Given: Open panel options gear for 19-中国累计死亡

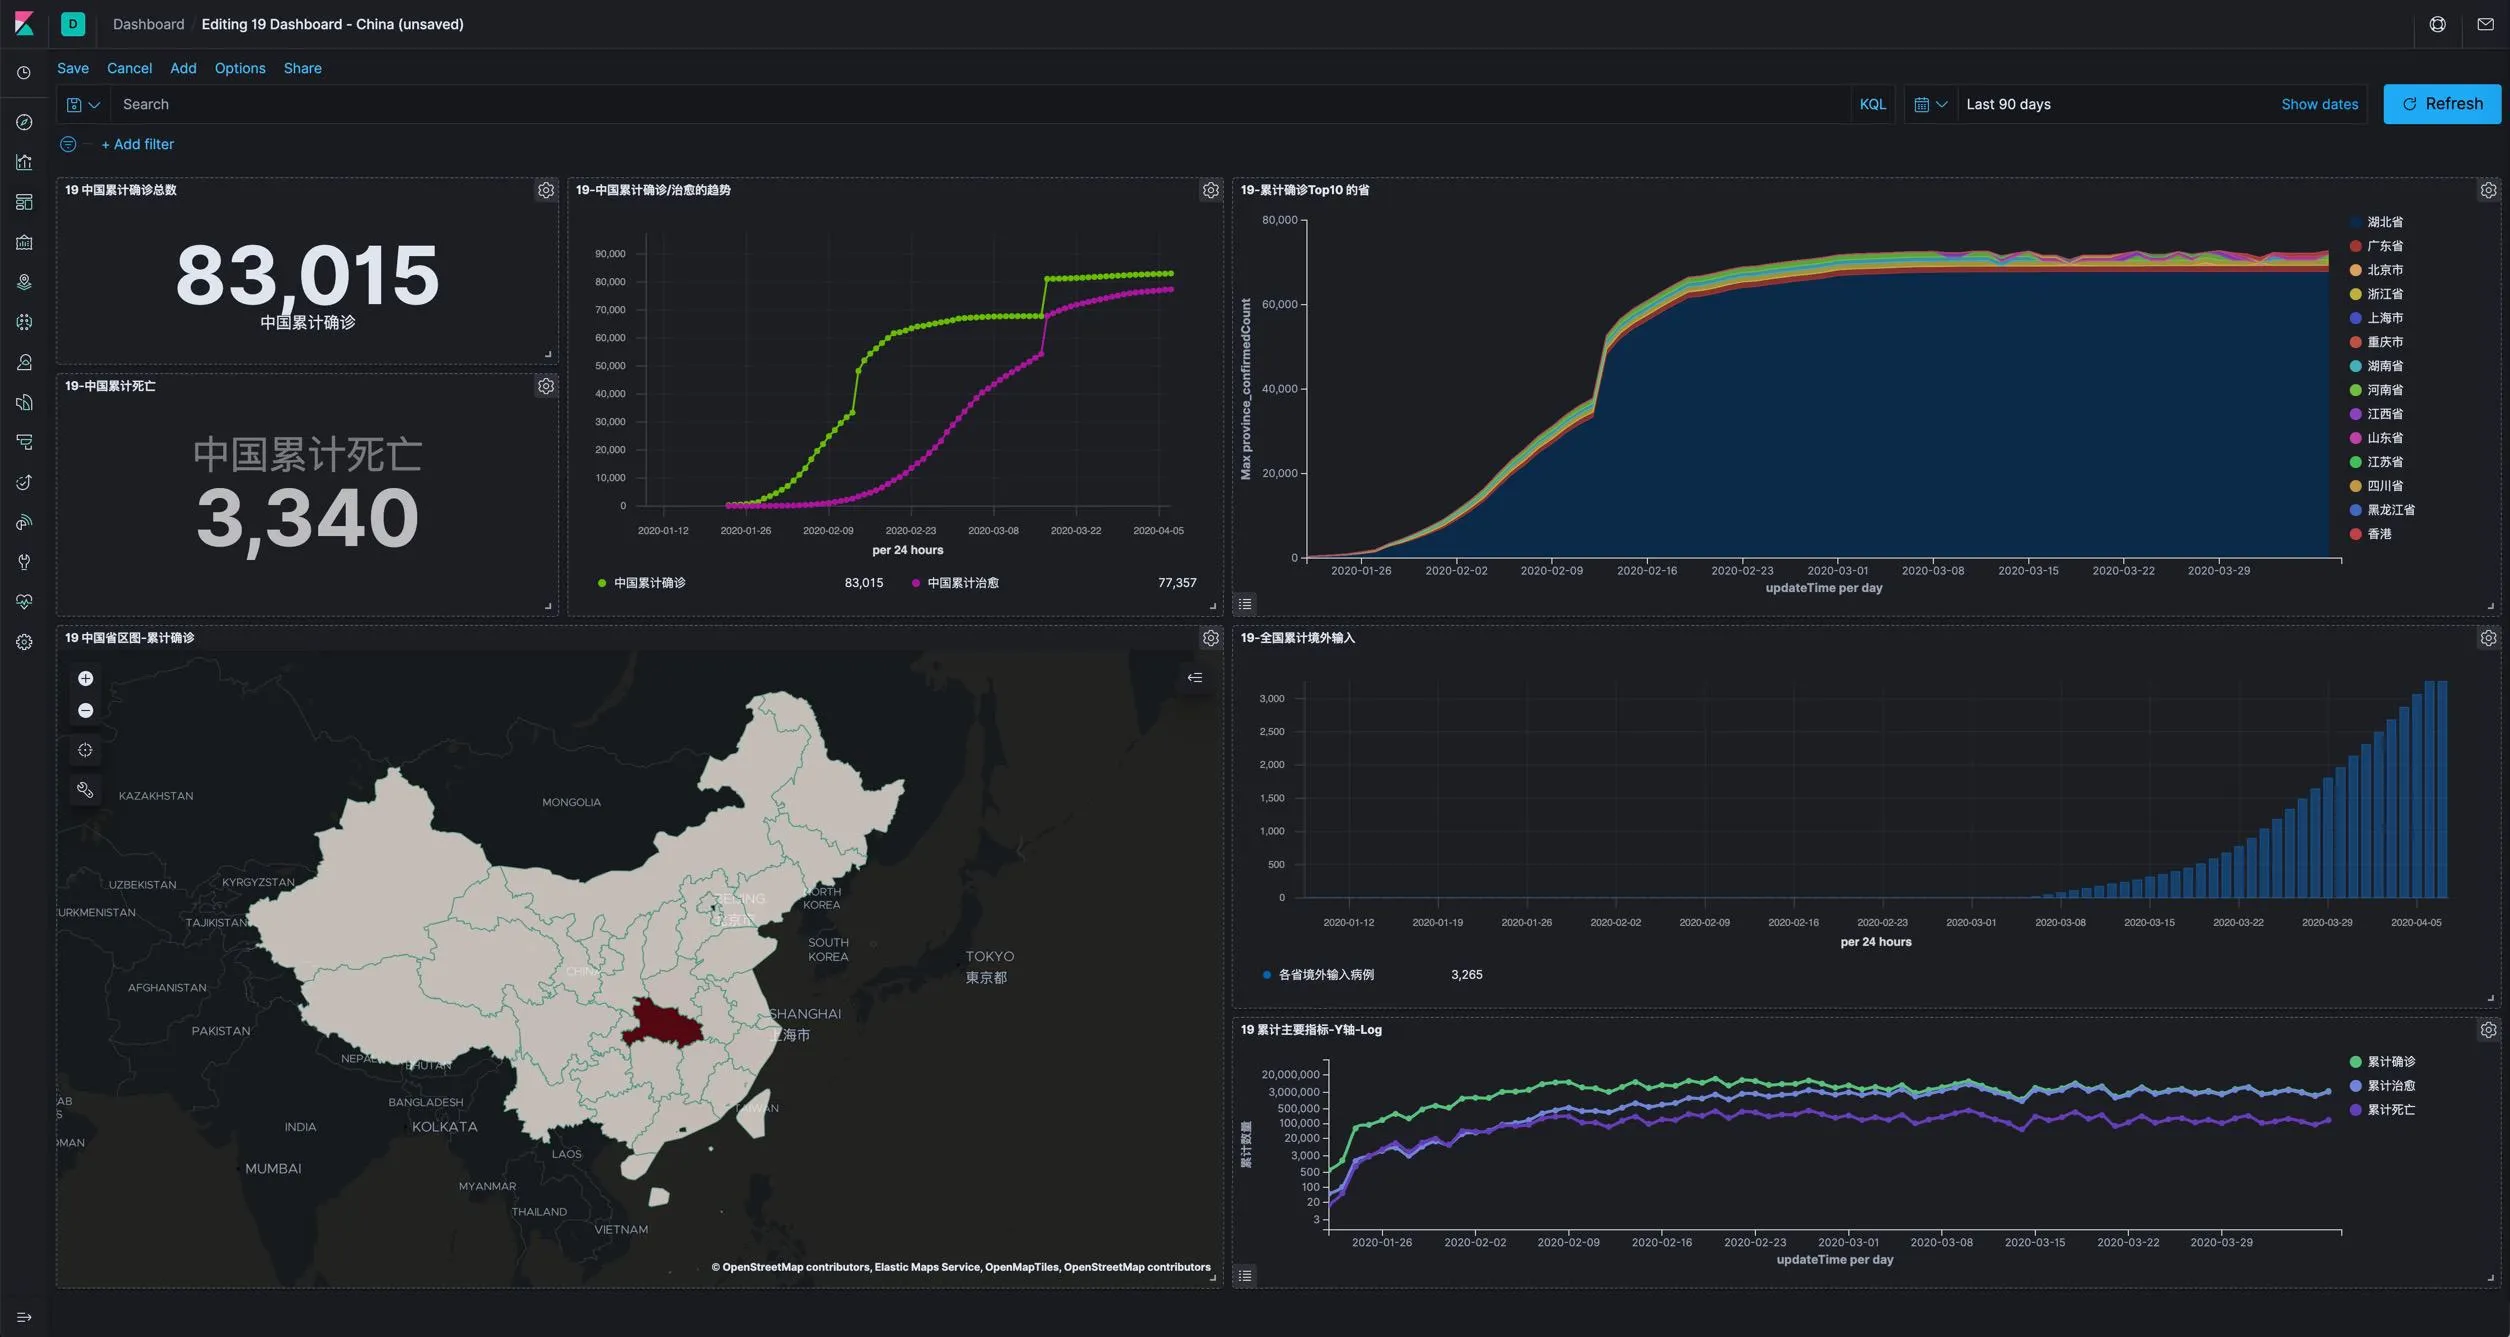Looking at the screenshot, I should (x=546, y=386).
